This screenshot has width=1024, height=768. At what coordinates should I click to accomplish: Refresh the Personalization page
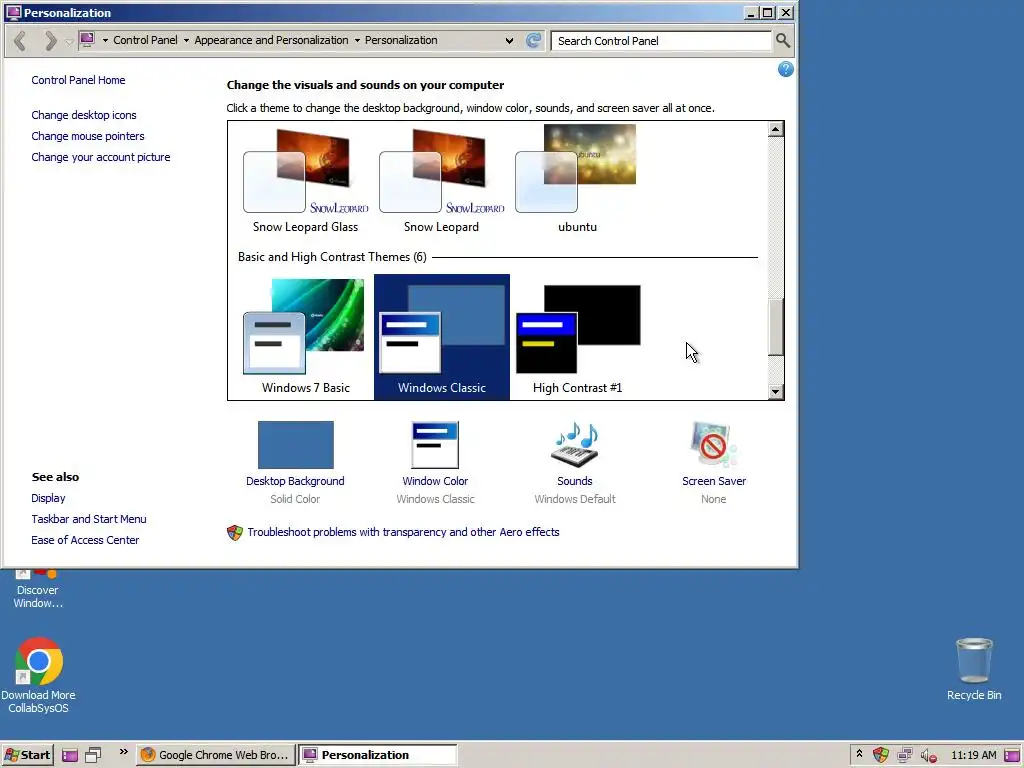pyautogui.click(x=534, y=40)
